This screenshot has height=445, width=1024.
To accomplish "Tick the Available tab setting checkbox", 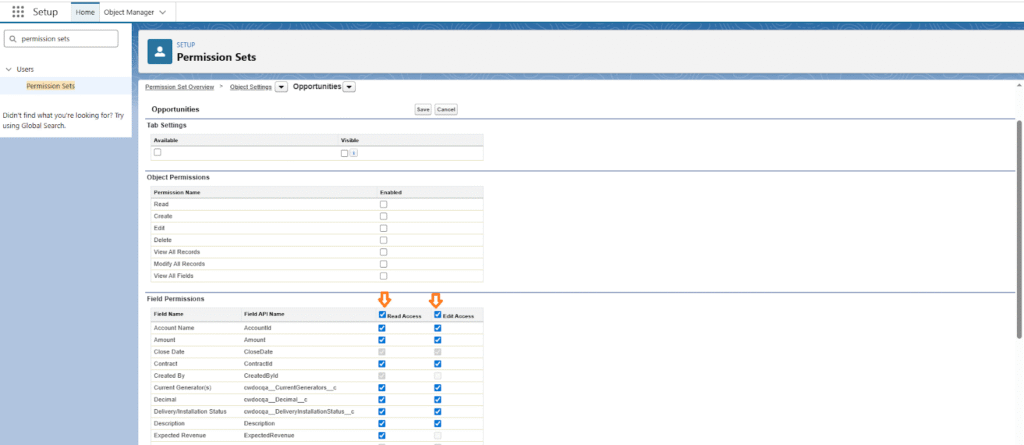I will pyautogui.click(x=157, y=152).
